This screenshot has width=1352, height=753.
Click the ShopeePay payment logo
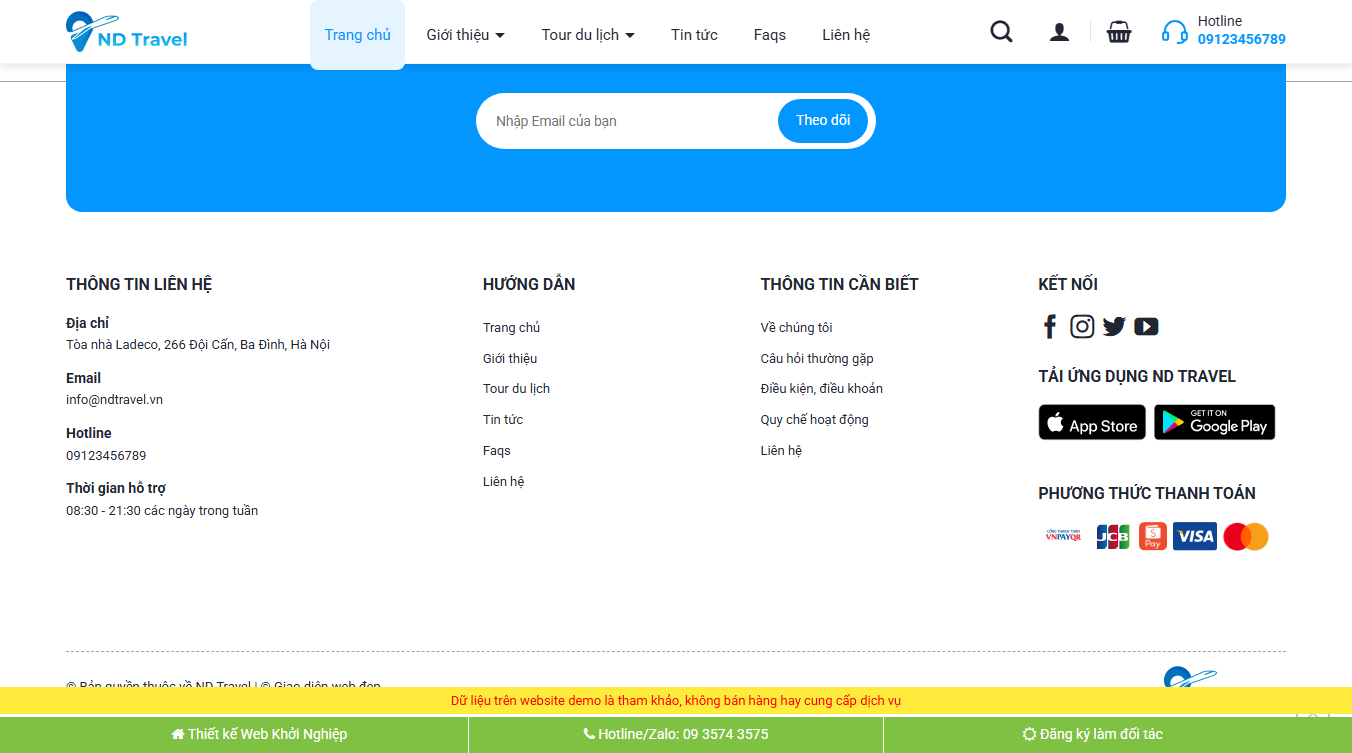tap(1153, 536)
